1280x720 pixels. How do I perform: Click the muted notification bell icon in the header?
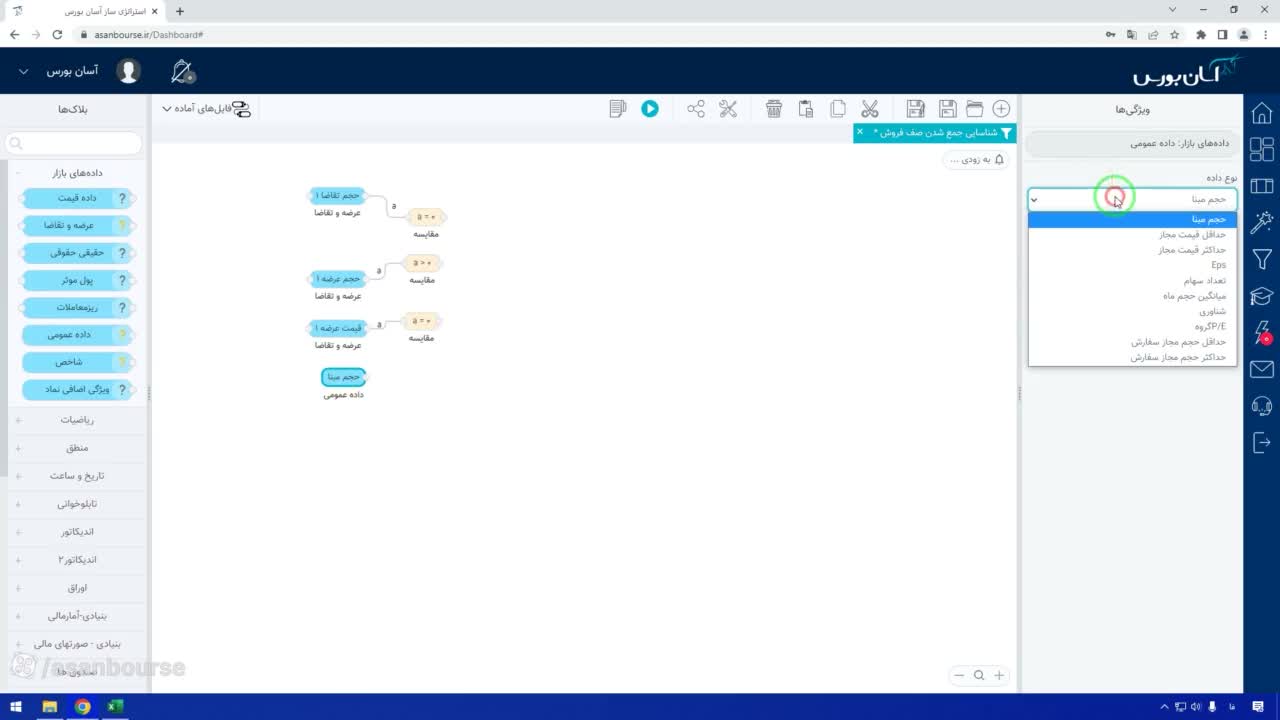[x=182, y=71]
